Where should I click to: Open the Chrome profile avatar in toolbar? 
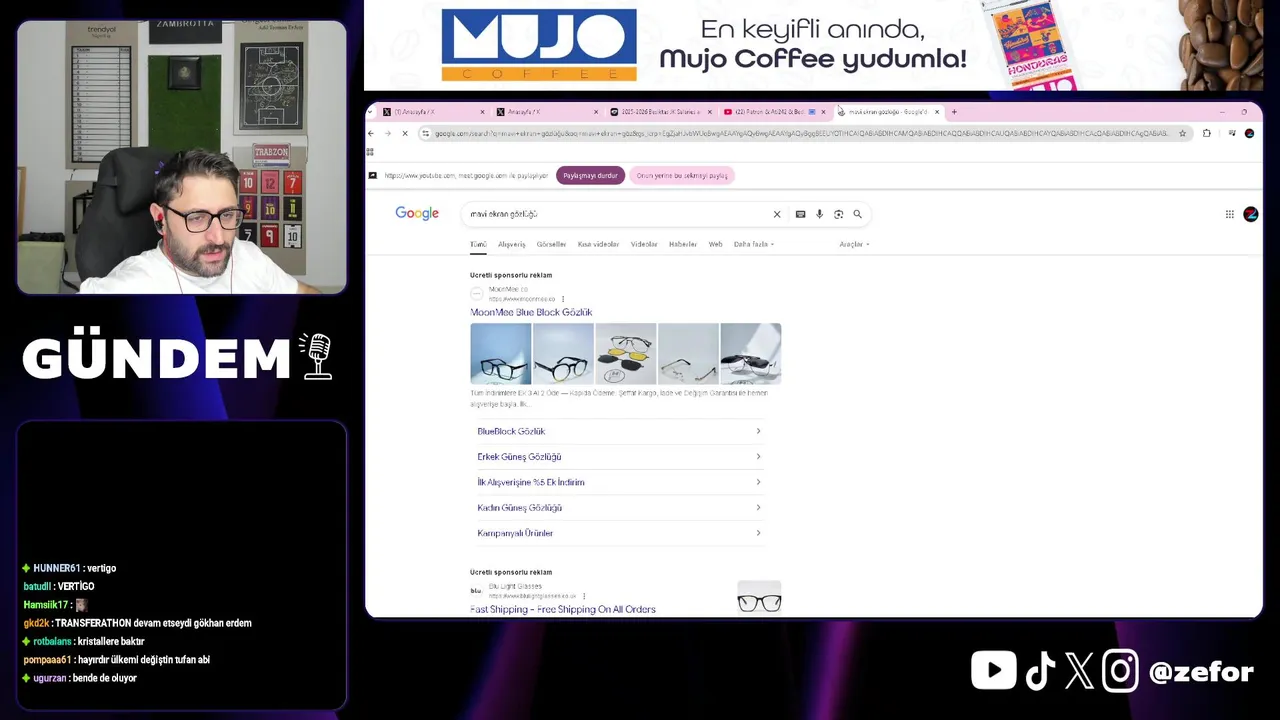point(1249,133)
